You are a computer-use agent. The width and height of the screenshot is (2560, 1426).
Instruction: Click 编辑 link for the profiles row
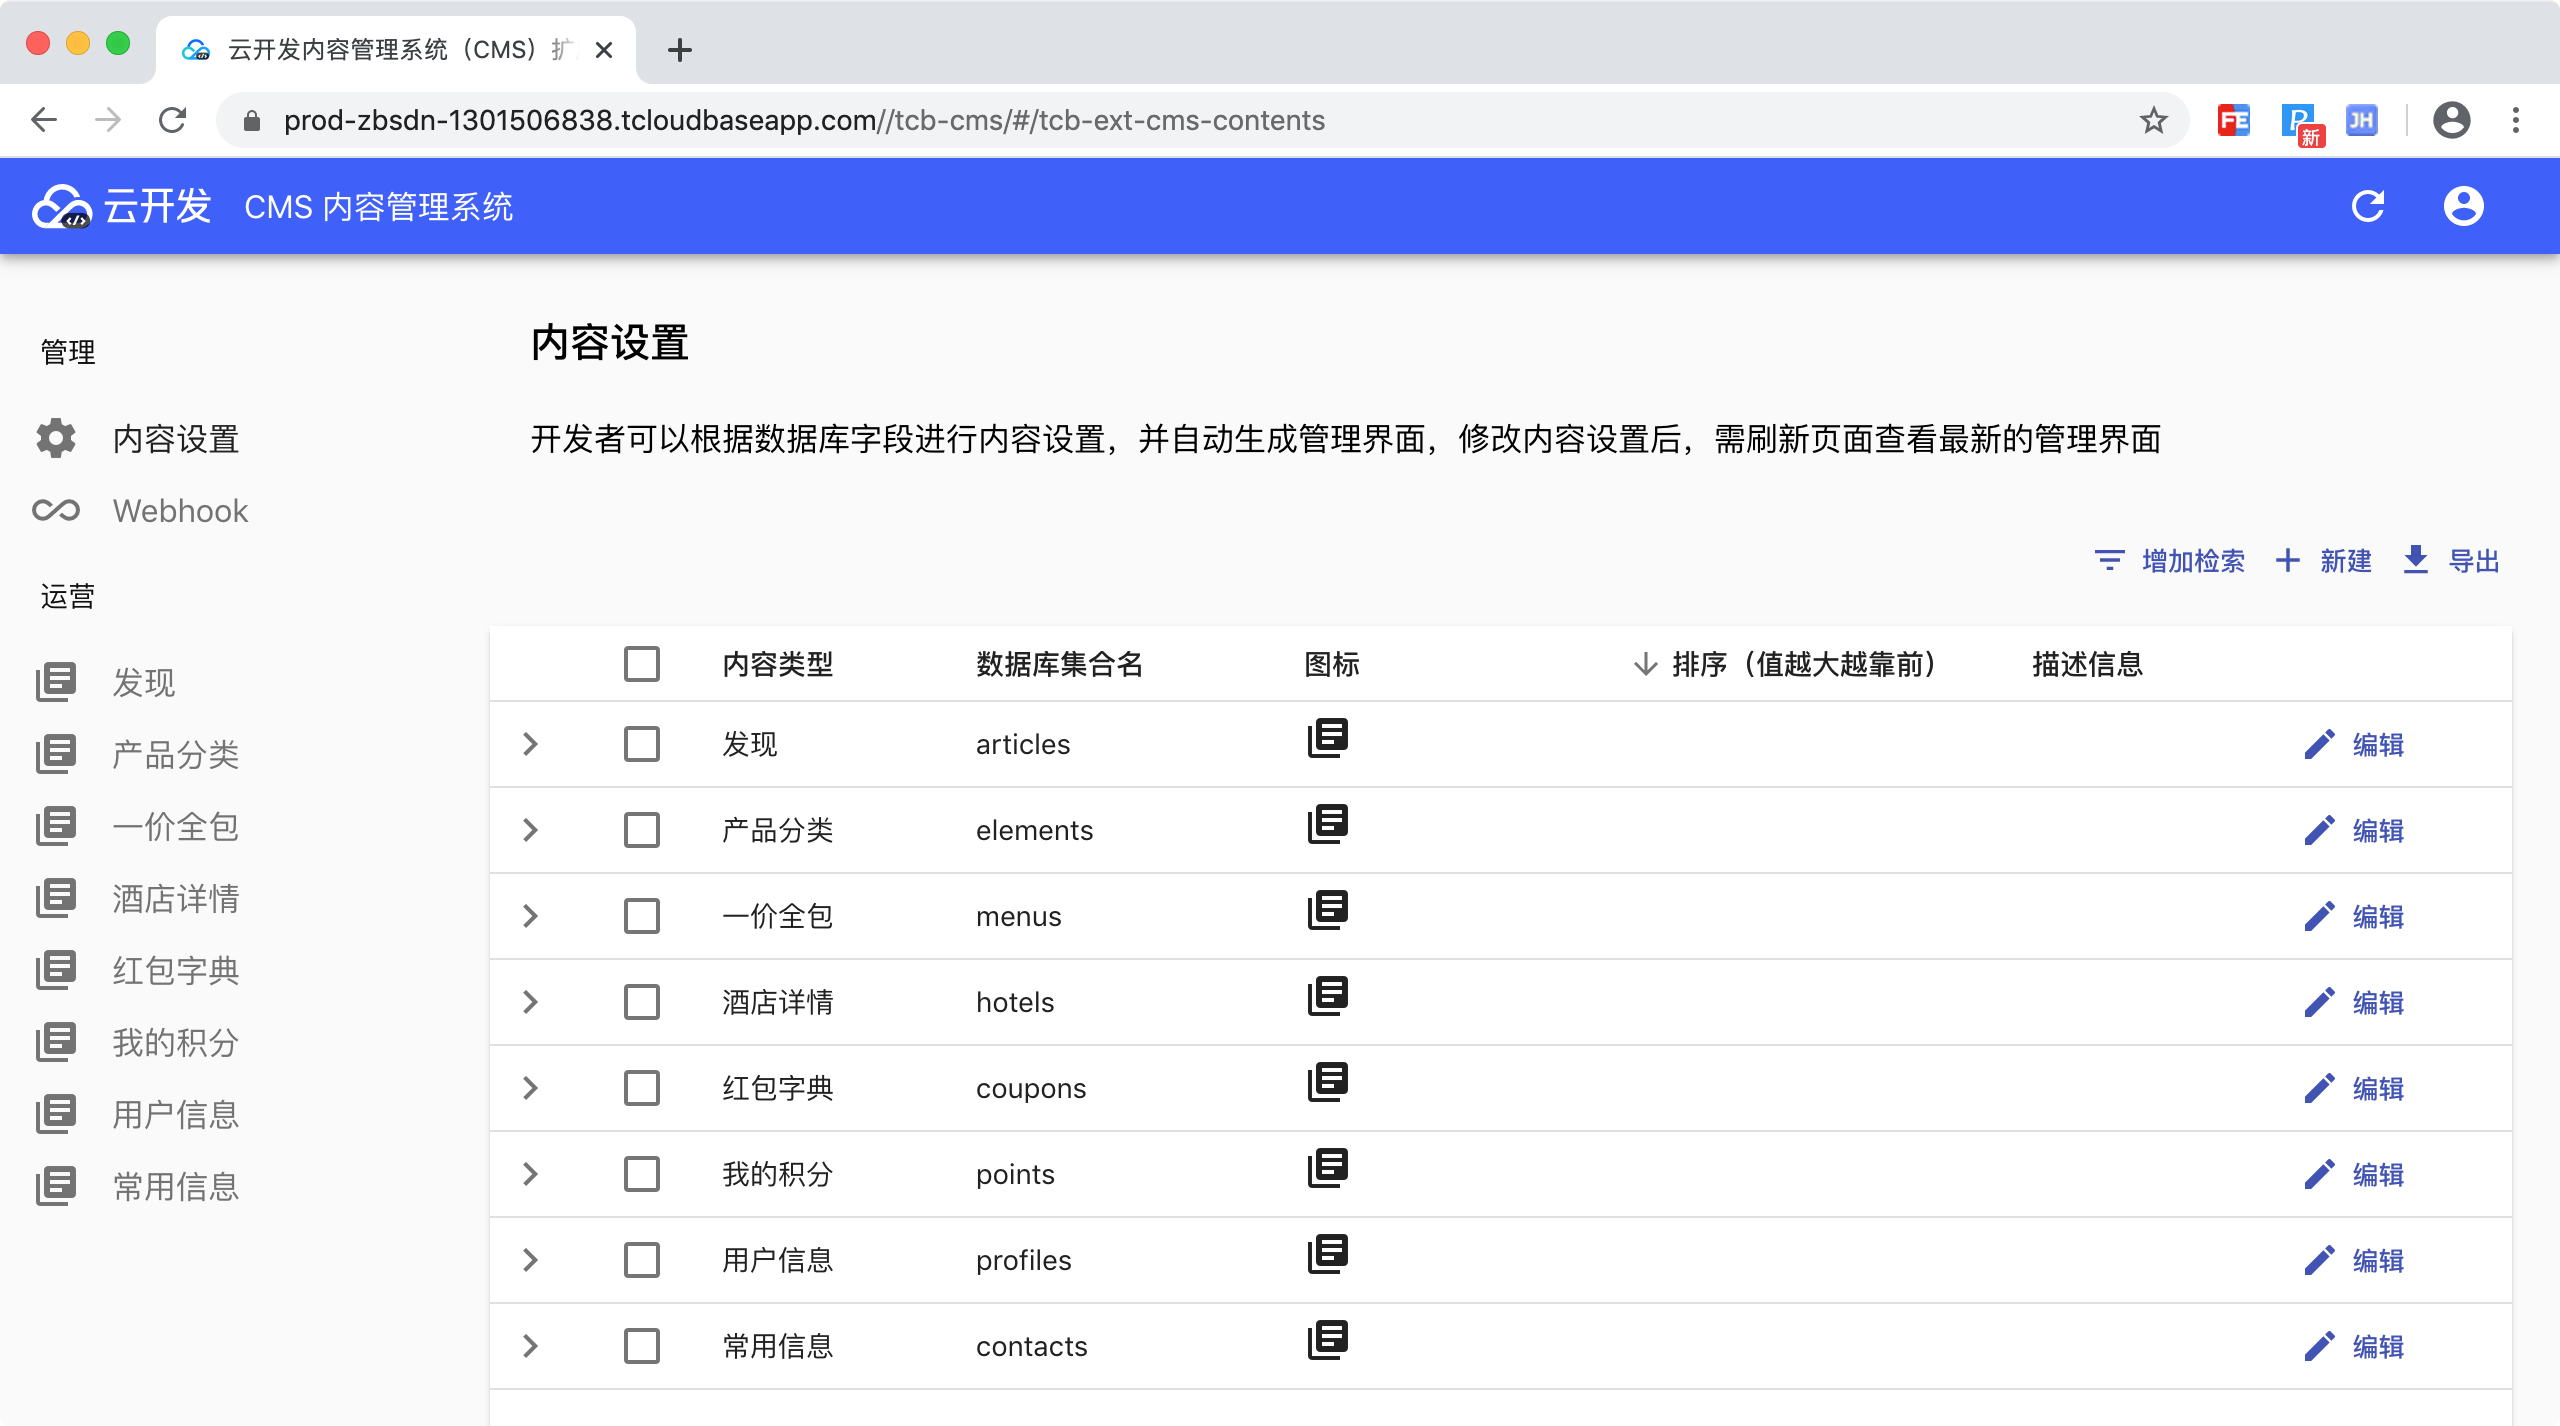(2377, 1261)
